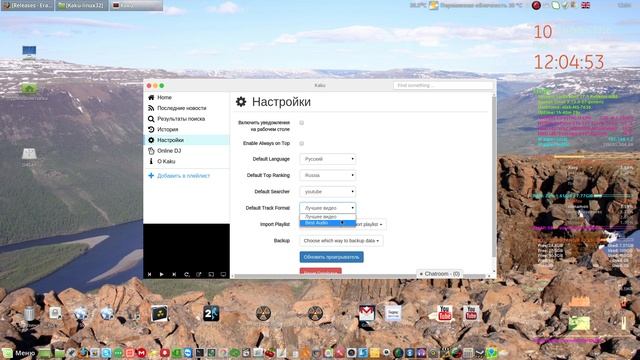640x360 pixels.
Task: Click the vertical scrollbar of settings page
Action: point(494,176)
